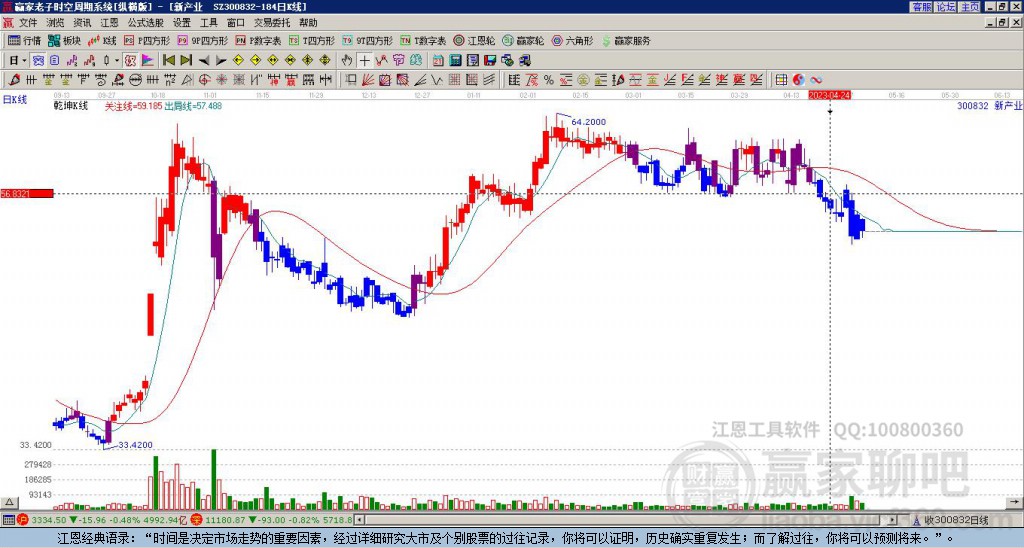The width and height of the screenshot is (1024, 548).
Task: Click the horizontal scrollbar left arrow
Action: [359, 520]
